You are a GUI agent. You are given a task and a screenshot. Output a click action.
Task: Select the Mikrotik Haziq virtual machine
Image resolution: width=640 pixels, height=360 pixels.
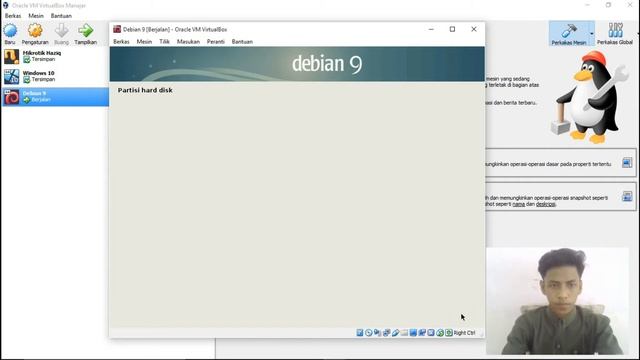55,56
